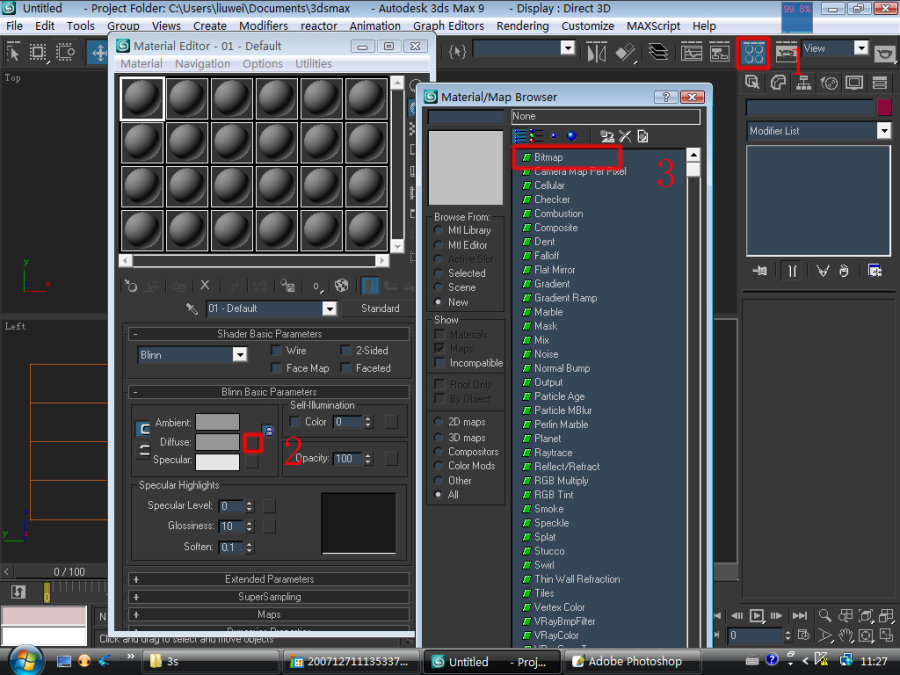
Task: Open the Rendering menu
Action: pyautogui.click(x=522, y=26)
